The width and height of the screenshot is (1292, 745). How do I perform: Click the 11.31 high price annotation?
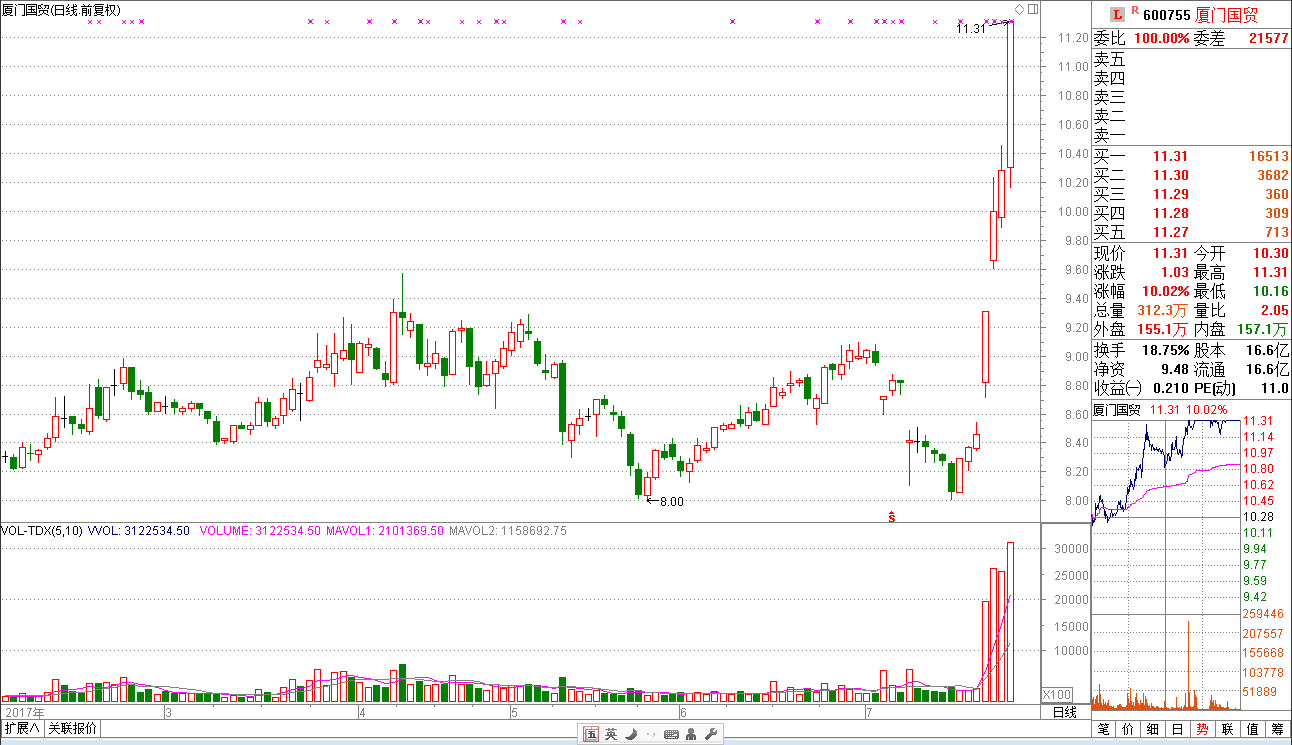coord(970,29)
